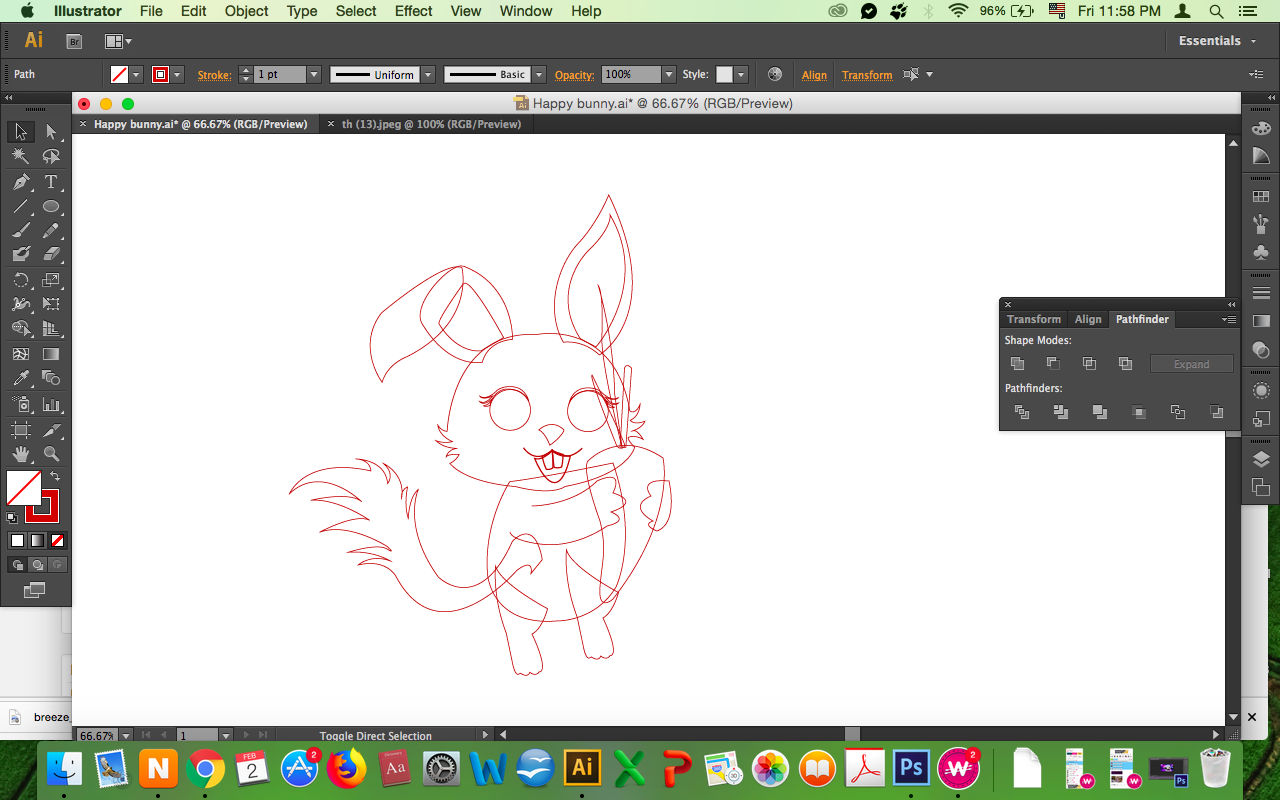Select the Mesh tool
This screenshot has height=800, width=1280.
coord(20,354)
